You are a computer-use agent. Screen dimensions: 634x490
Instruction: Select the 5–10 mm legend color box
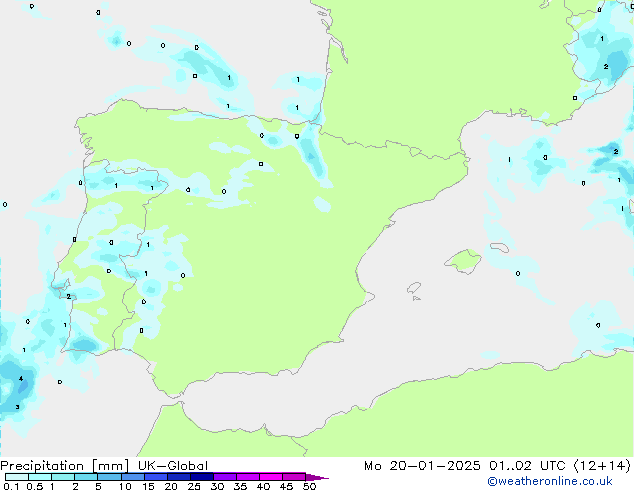coord(109,477)
